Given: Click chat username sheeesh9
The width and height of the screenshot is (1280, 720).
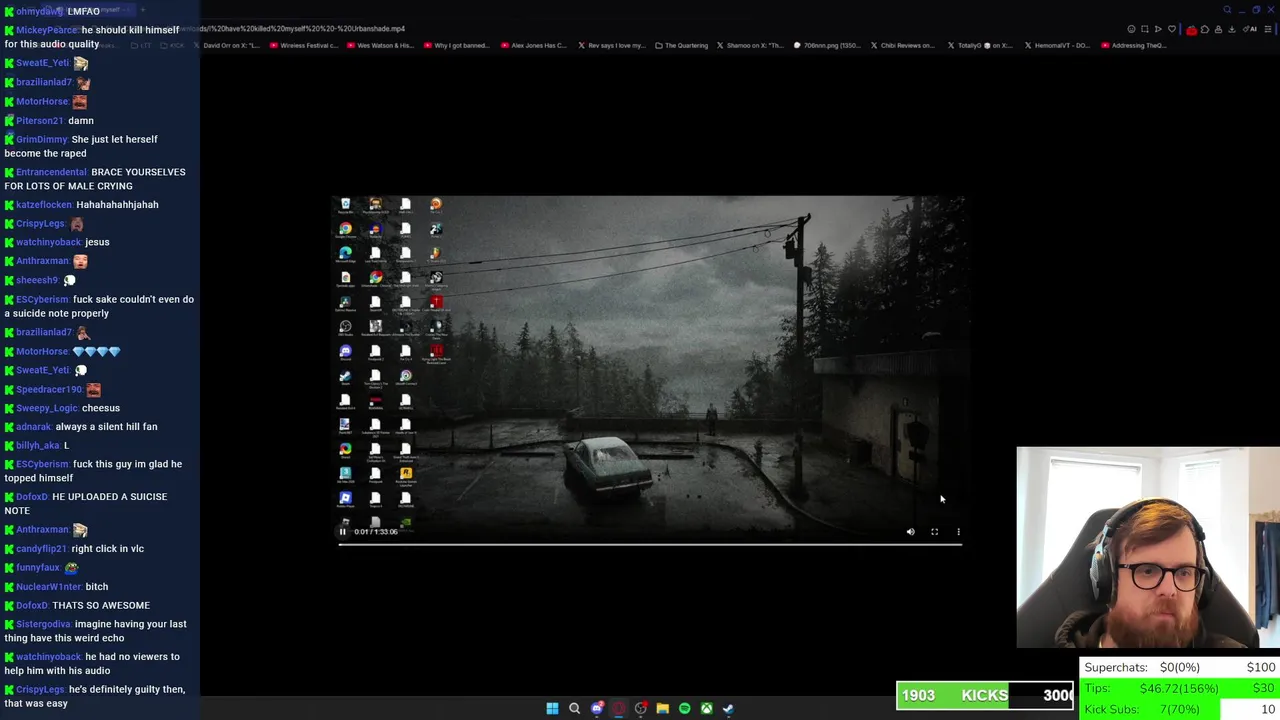Looking at the screenshot, I should tap(37, 280).
